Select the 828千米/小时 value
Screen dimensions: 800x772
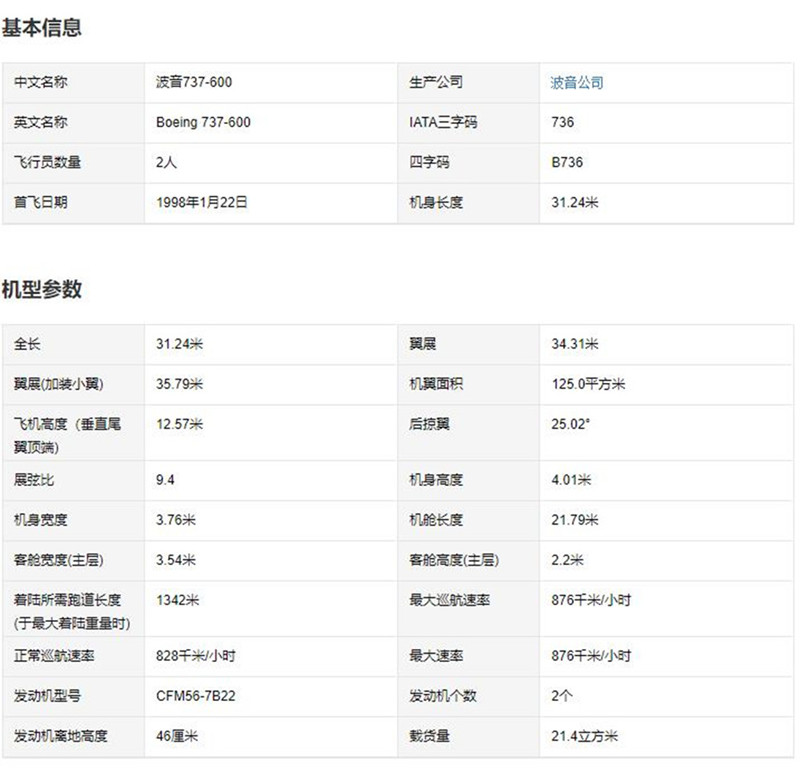196,656
